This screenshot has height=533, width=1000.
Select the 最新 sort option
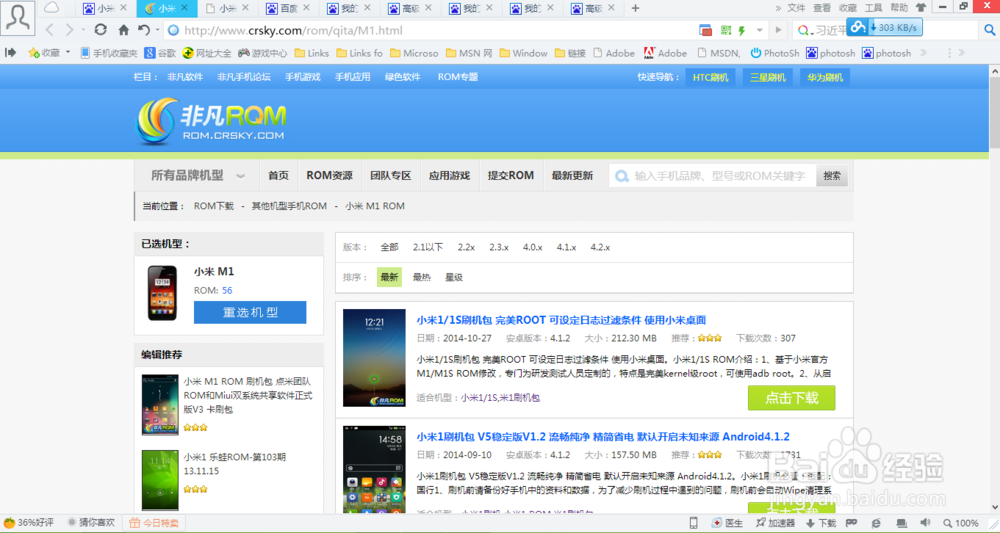click(x=389, y=277)
